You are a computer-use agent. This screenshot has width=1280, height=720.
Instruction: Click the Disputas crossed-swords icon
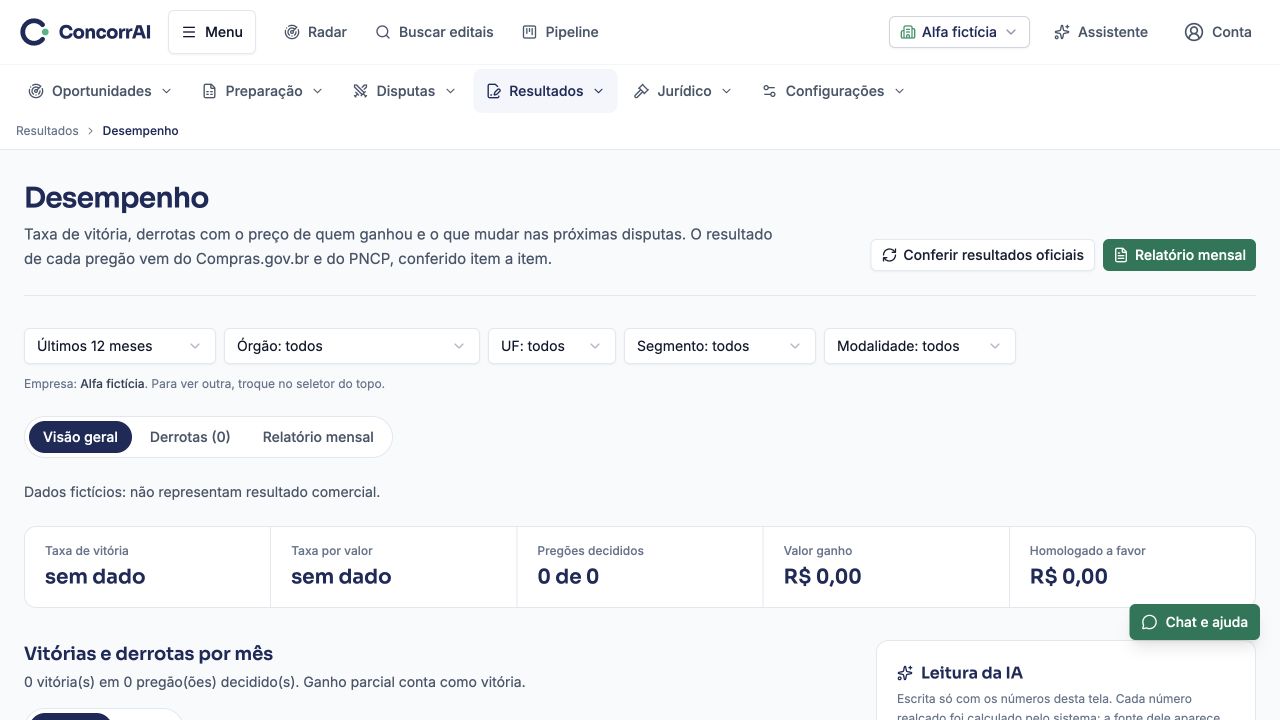[361, 91]
